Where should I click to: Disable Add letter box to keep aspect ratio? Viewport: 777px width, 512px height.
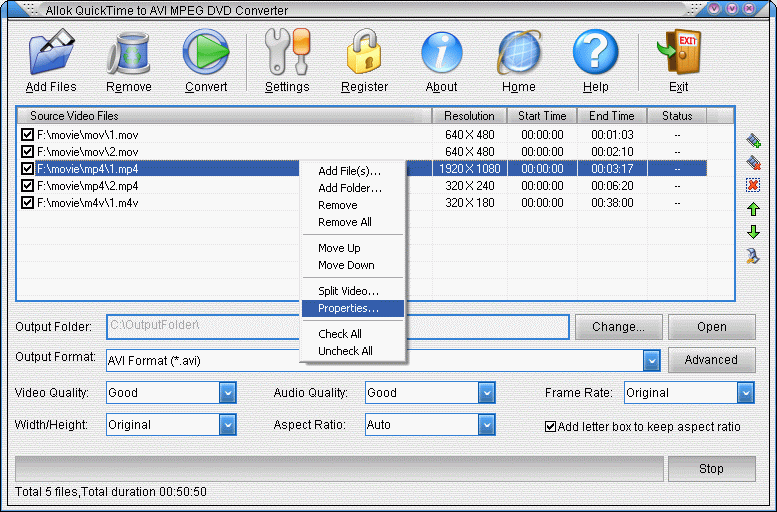pos(550,426)
